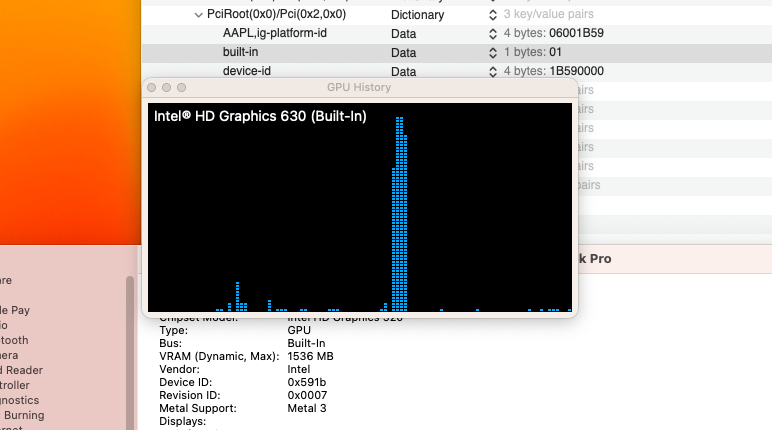Viewport: 772px width, 430px height.
Task: Select the Controller sidebar item
Action: 15,385
